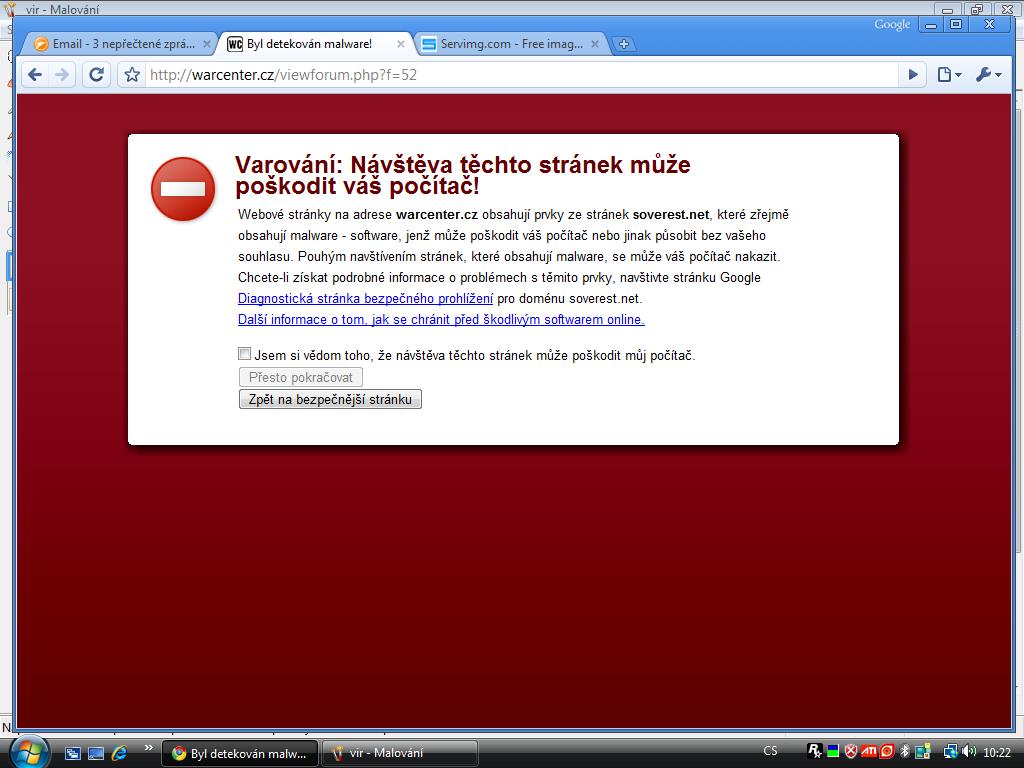Launch Internet Explorer from quick launch
The width and height of the screenshot is (1024, 768).
click(119, 753)
